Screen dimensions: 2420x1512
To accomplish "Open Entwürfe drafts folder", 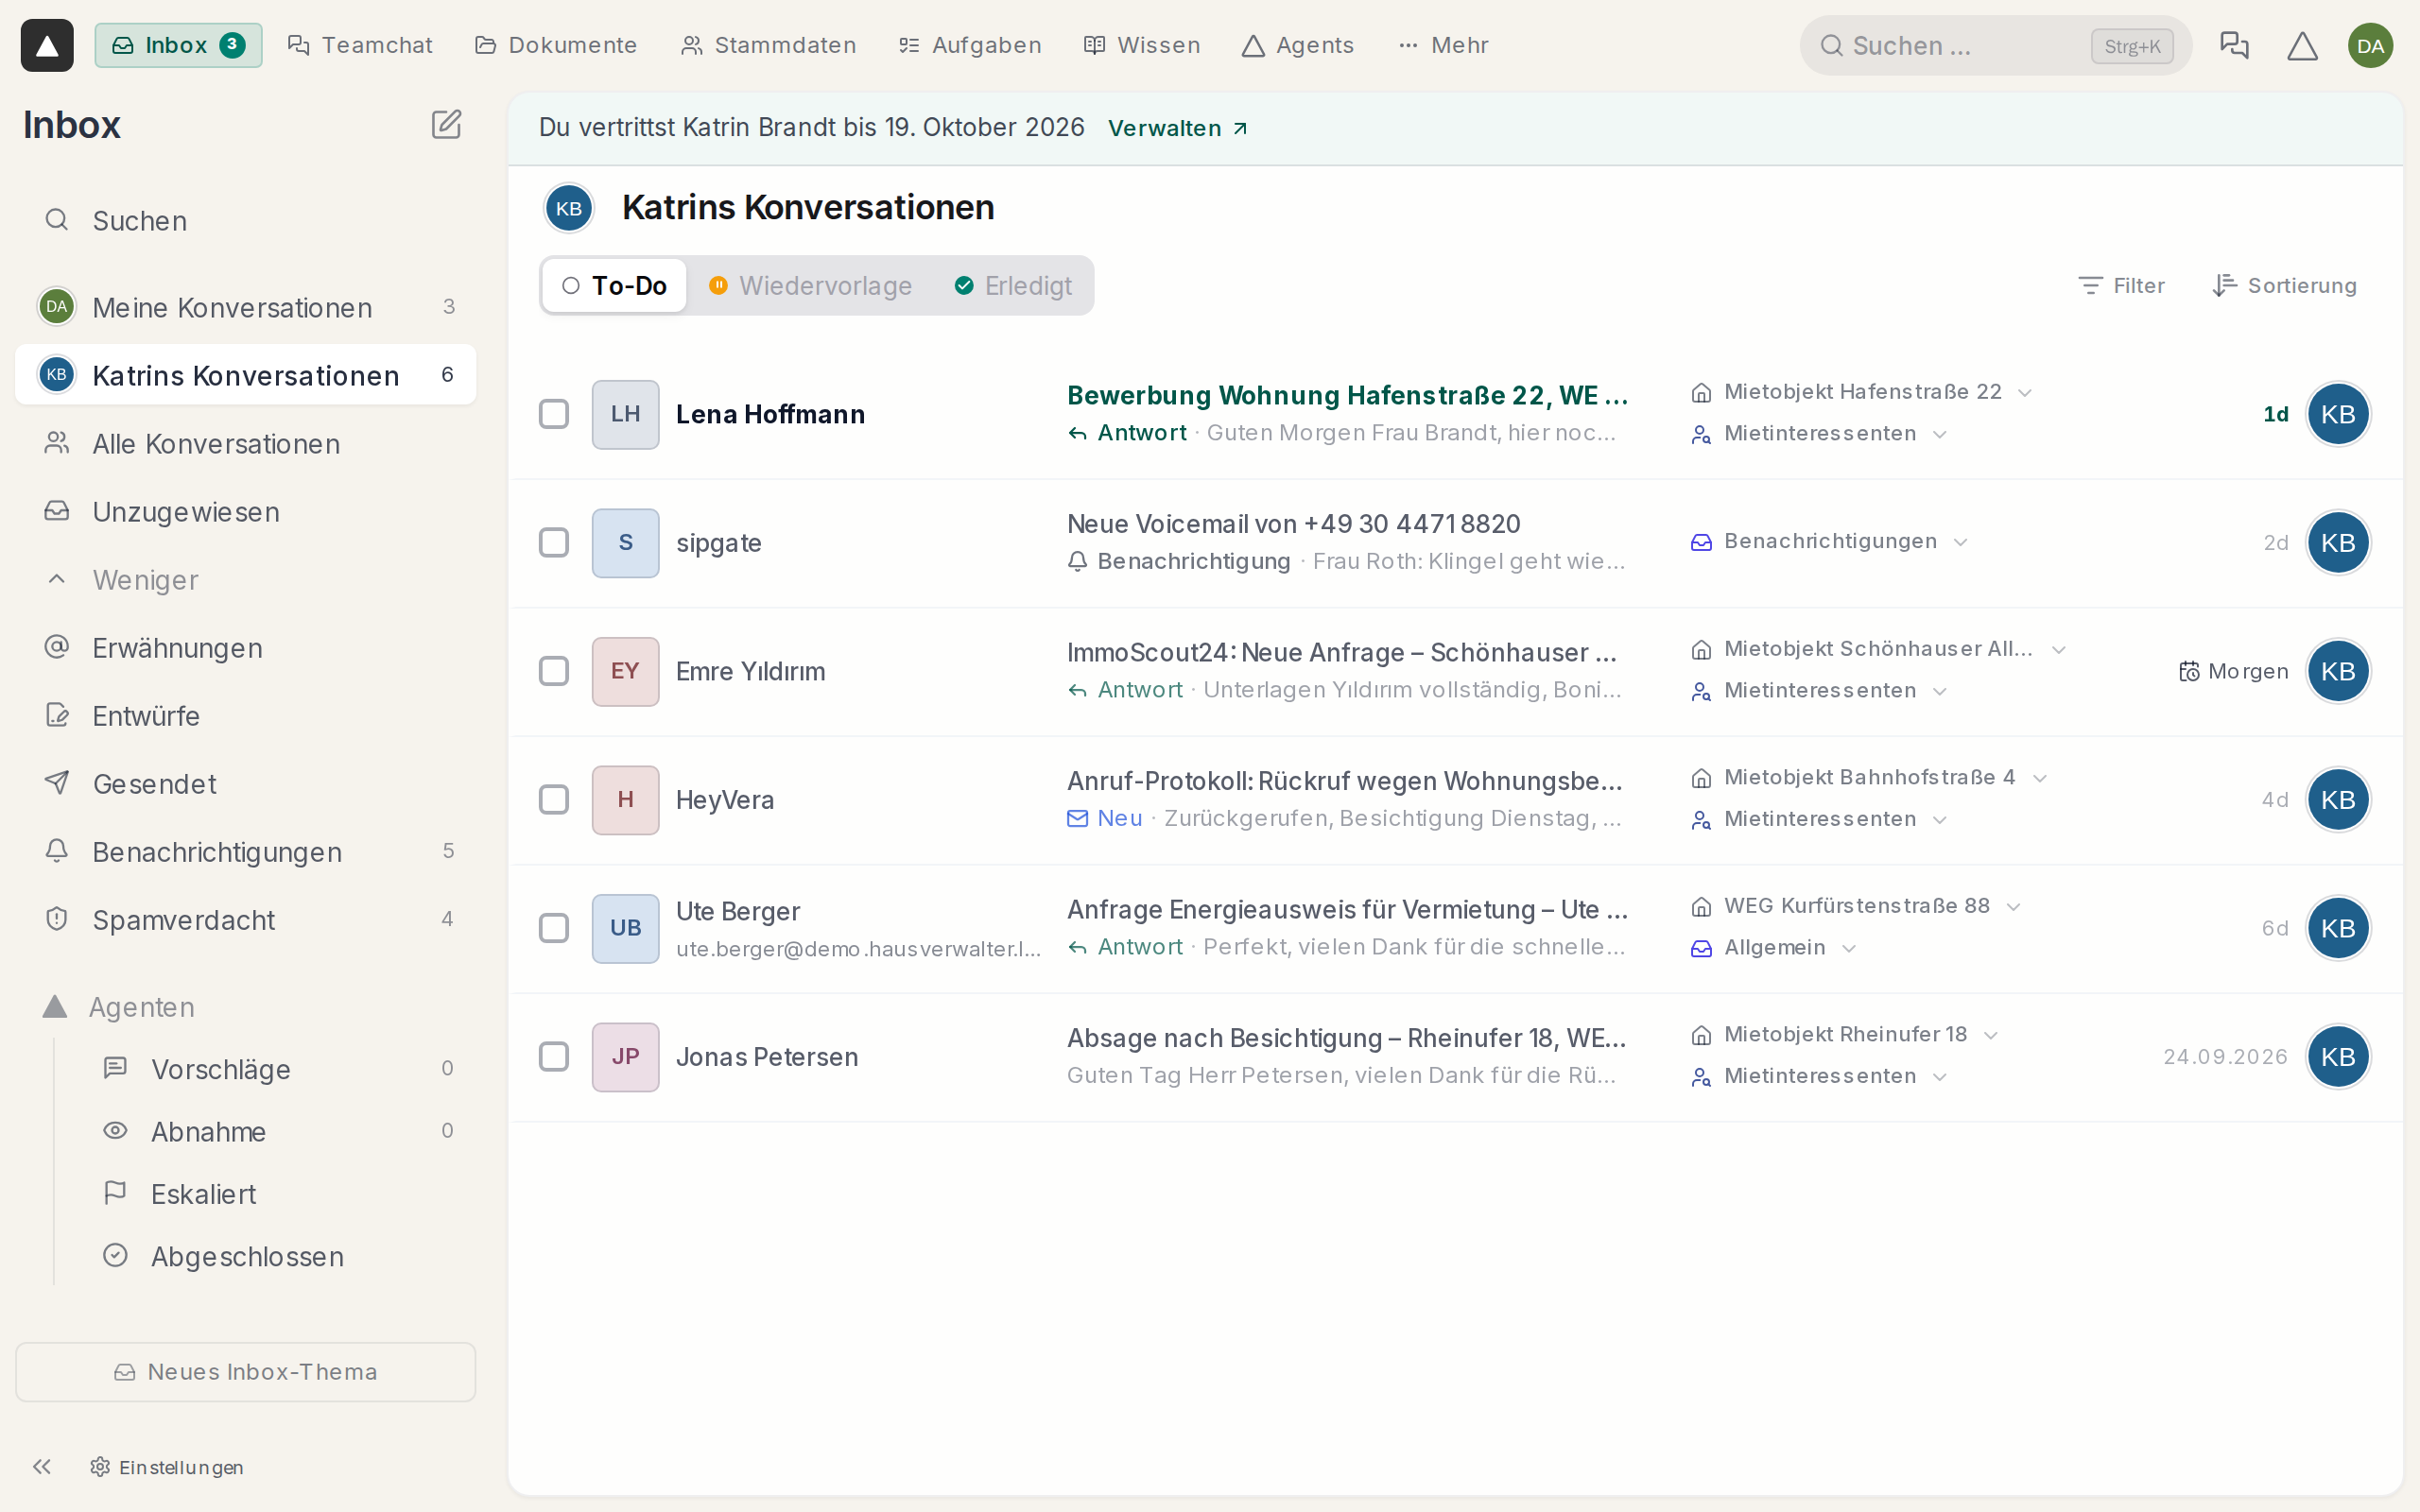I will point(246,716).
